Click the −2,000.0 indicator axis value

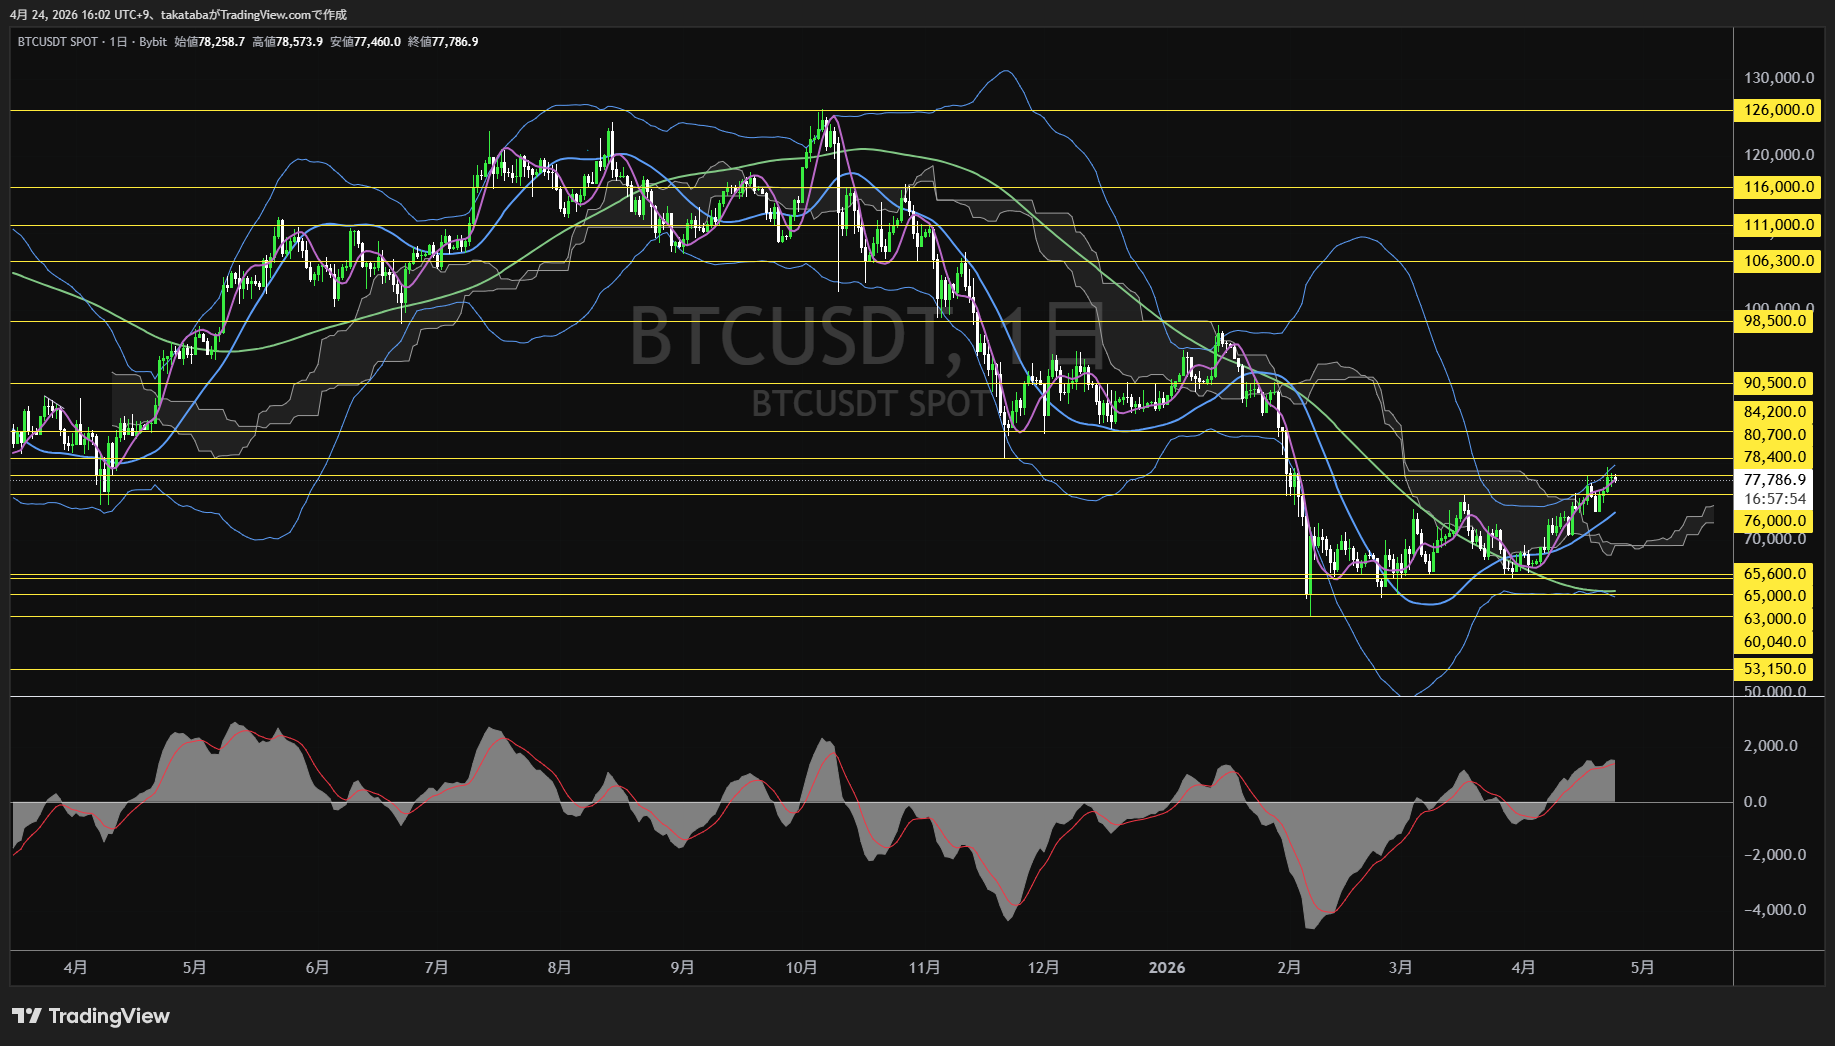[x=1775, y=855]
